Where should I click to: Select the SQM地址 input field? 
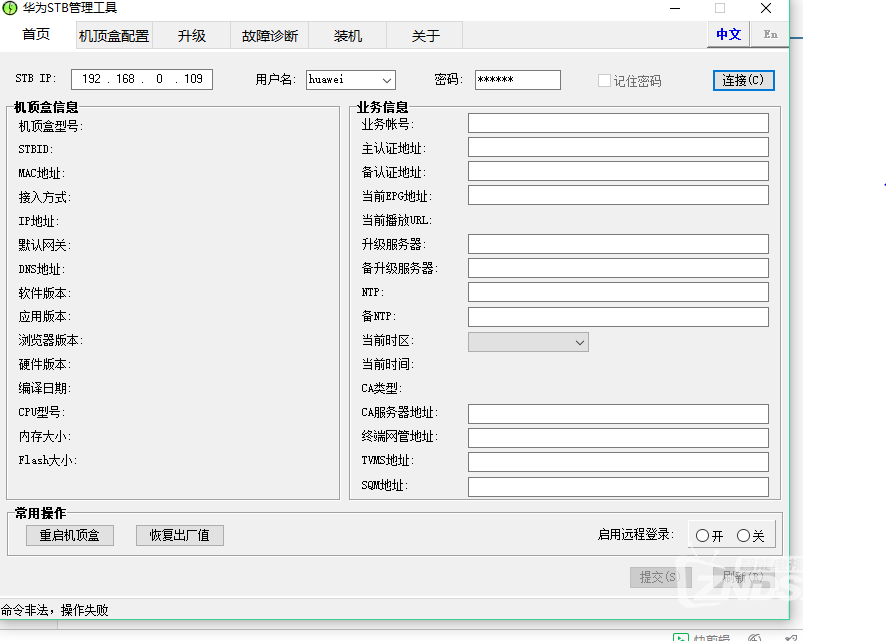tap(618, 487)
